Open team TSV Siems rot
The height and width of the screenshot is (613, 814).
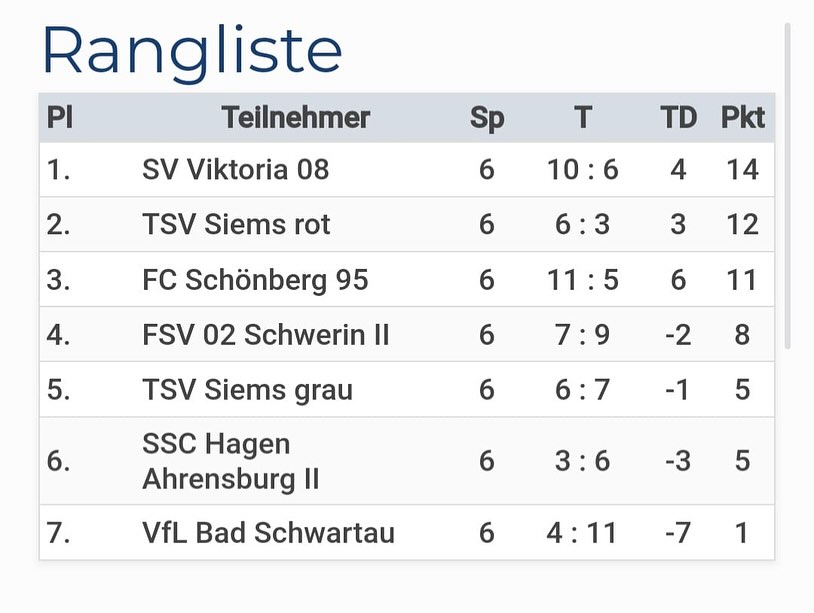(236, 224)
